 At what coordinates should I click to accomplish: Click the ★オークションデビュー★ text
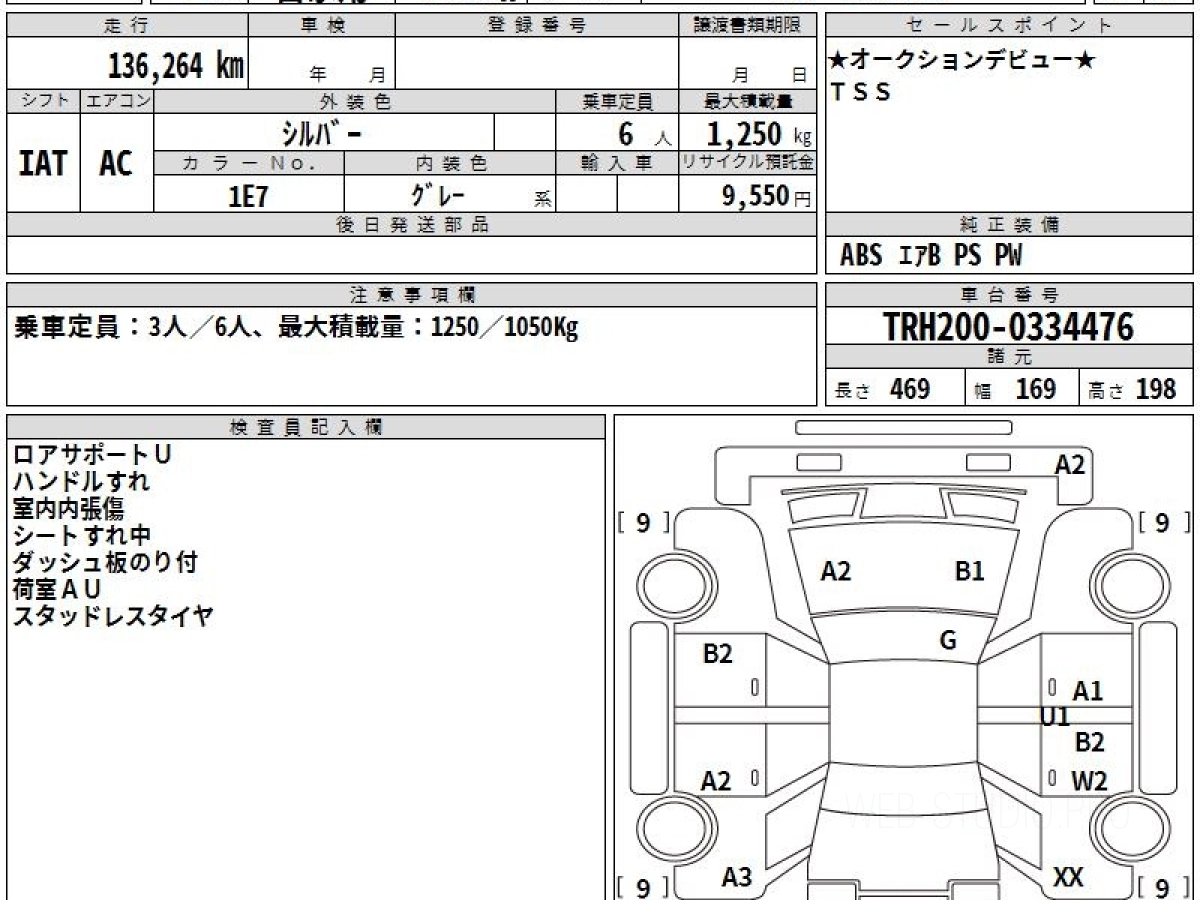coord(963,61)
